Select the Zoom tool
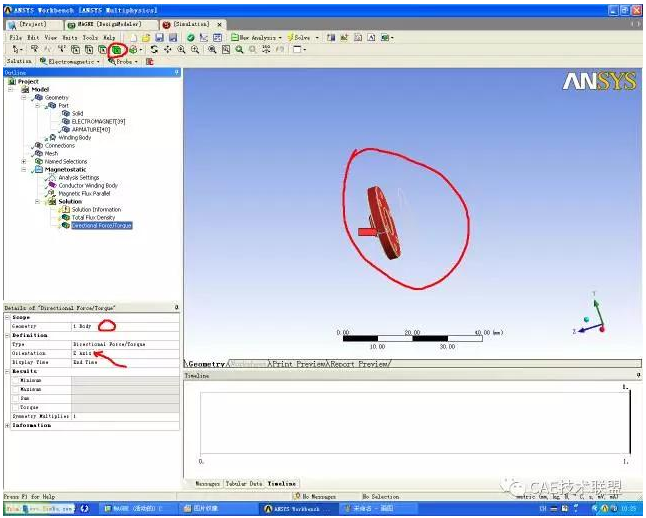646x518 pixels. tap(181, 49)
